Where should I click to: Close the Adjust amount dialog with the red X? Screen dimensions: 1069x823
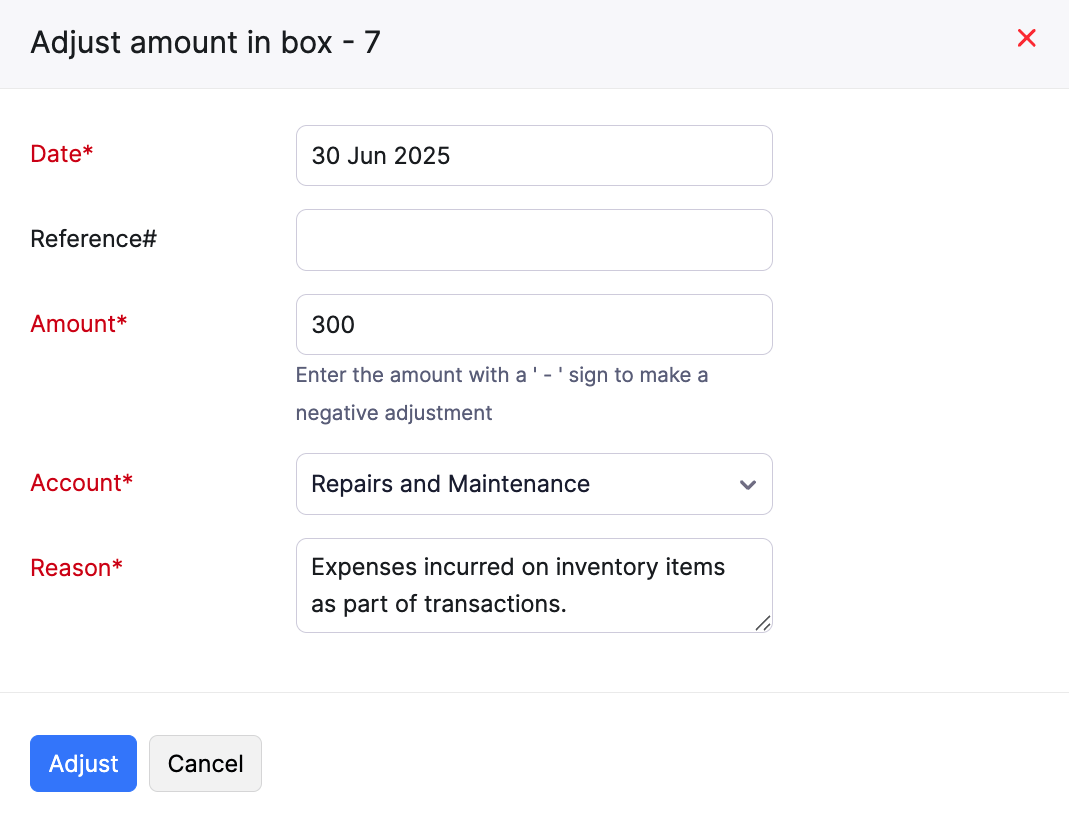pos(1026,39)
